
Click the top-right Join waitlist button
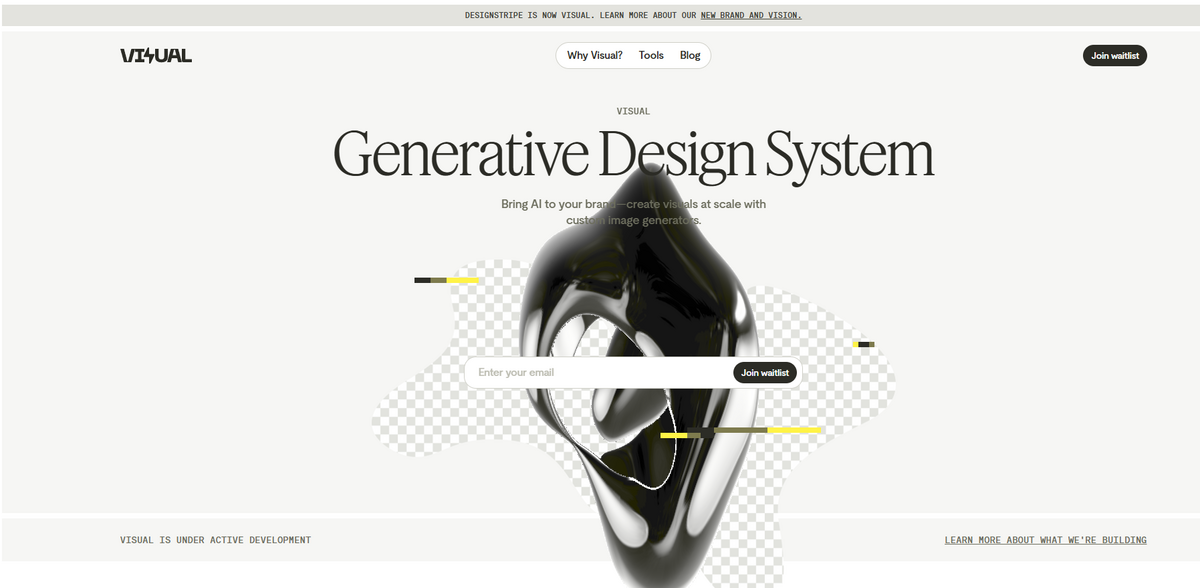(x=1115, y=56)
